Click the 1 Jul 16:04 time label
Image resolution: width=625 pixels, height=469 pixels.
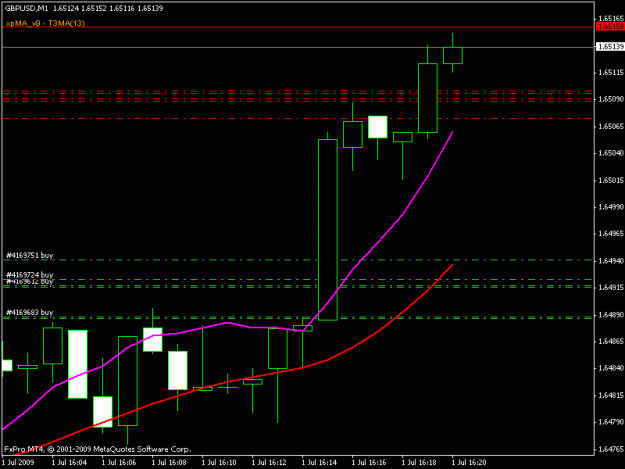(x=69, y=463)
